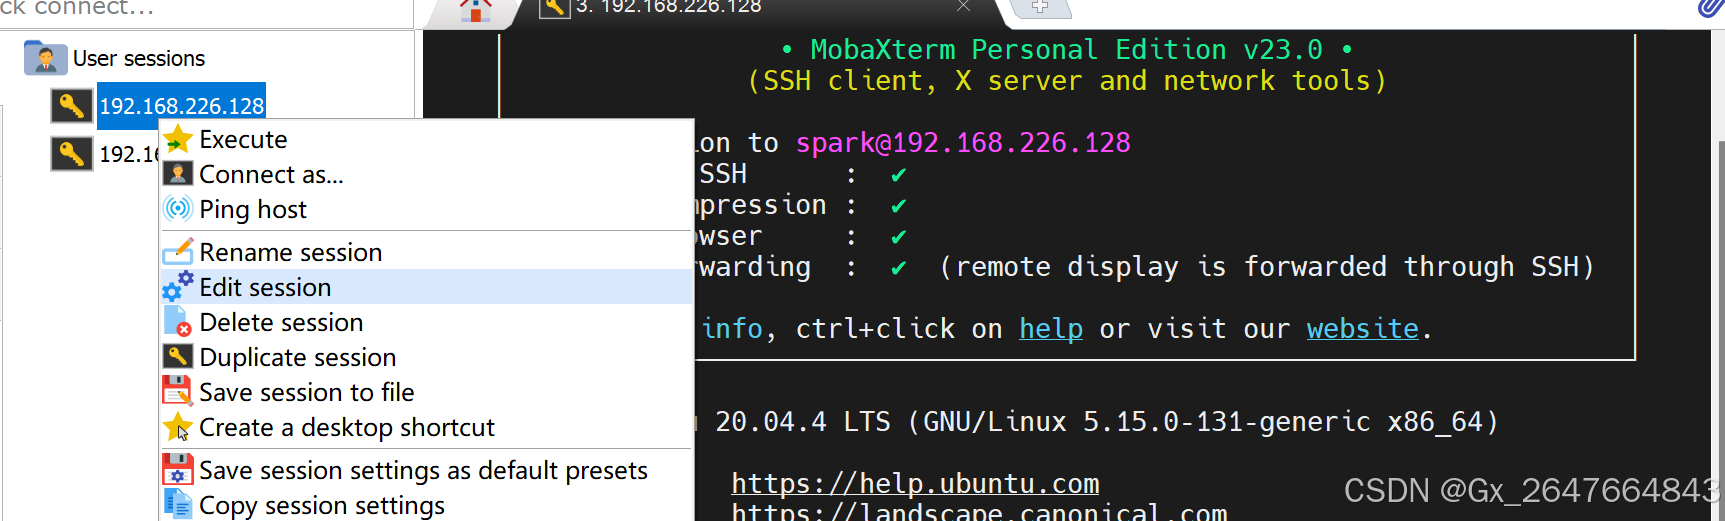The width and height of the screenshot is (1725, 521).
Task: Open a new tab with the plus button
Action: [1040, 8]
